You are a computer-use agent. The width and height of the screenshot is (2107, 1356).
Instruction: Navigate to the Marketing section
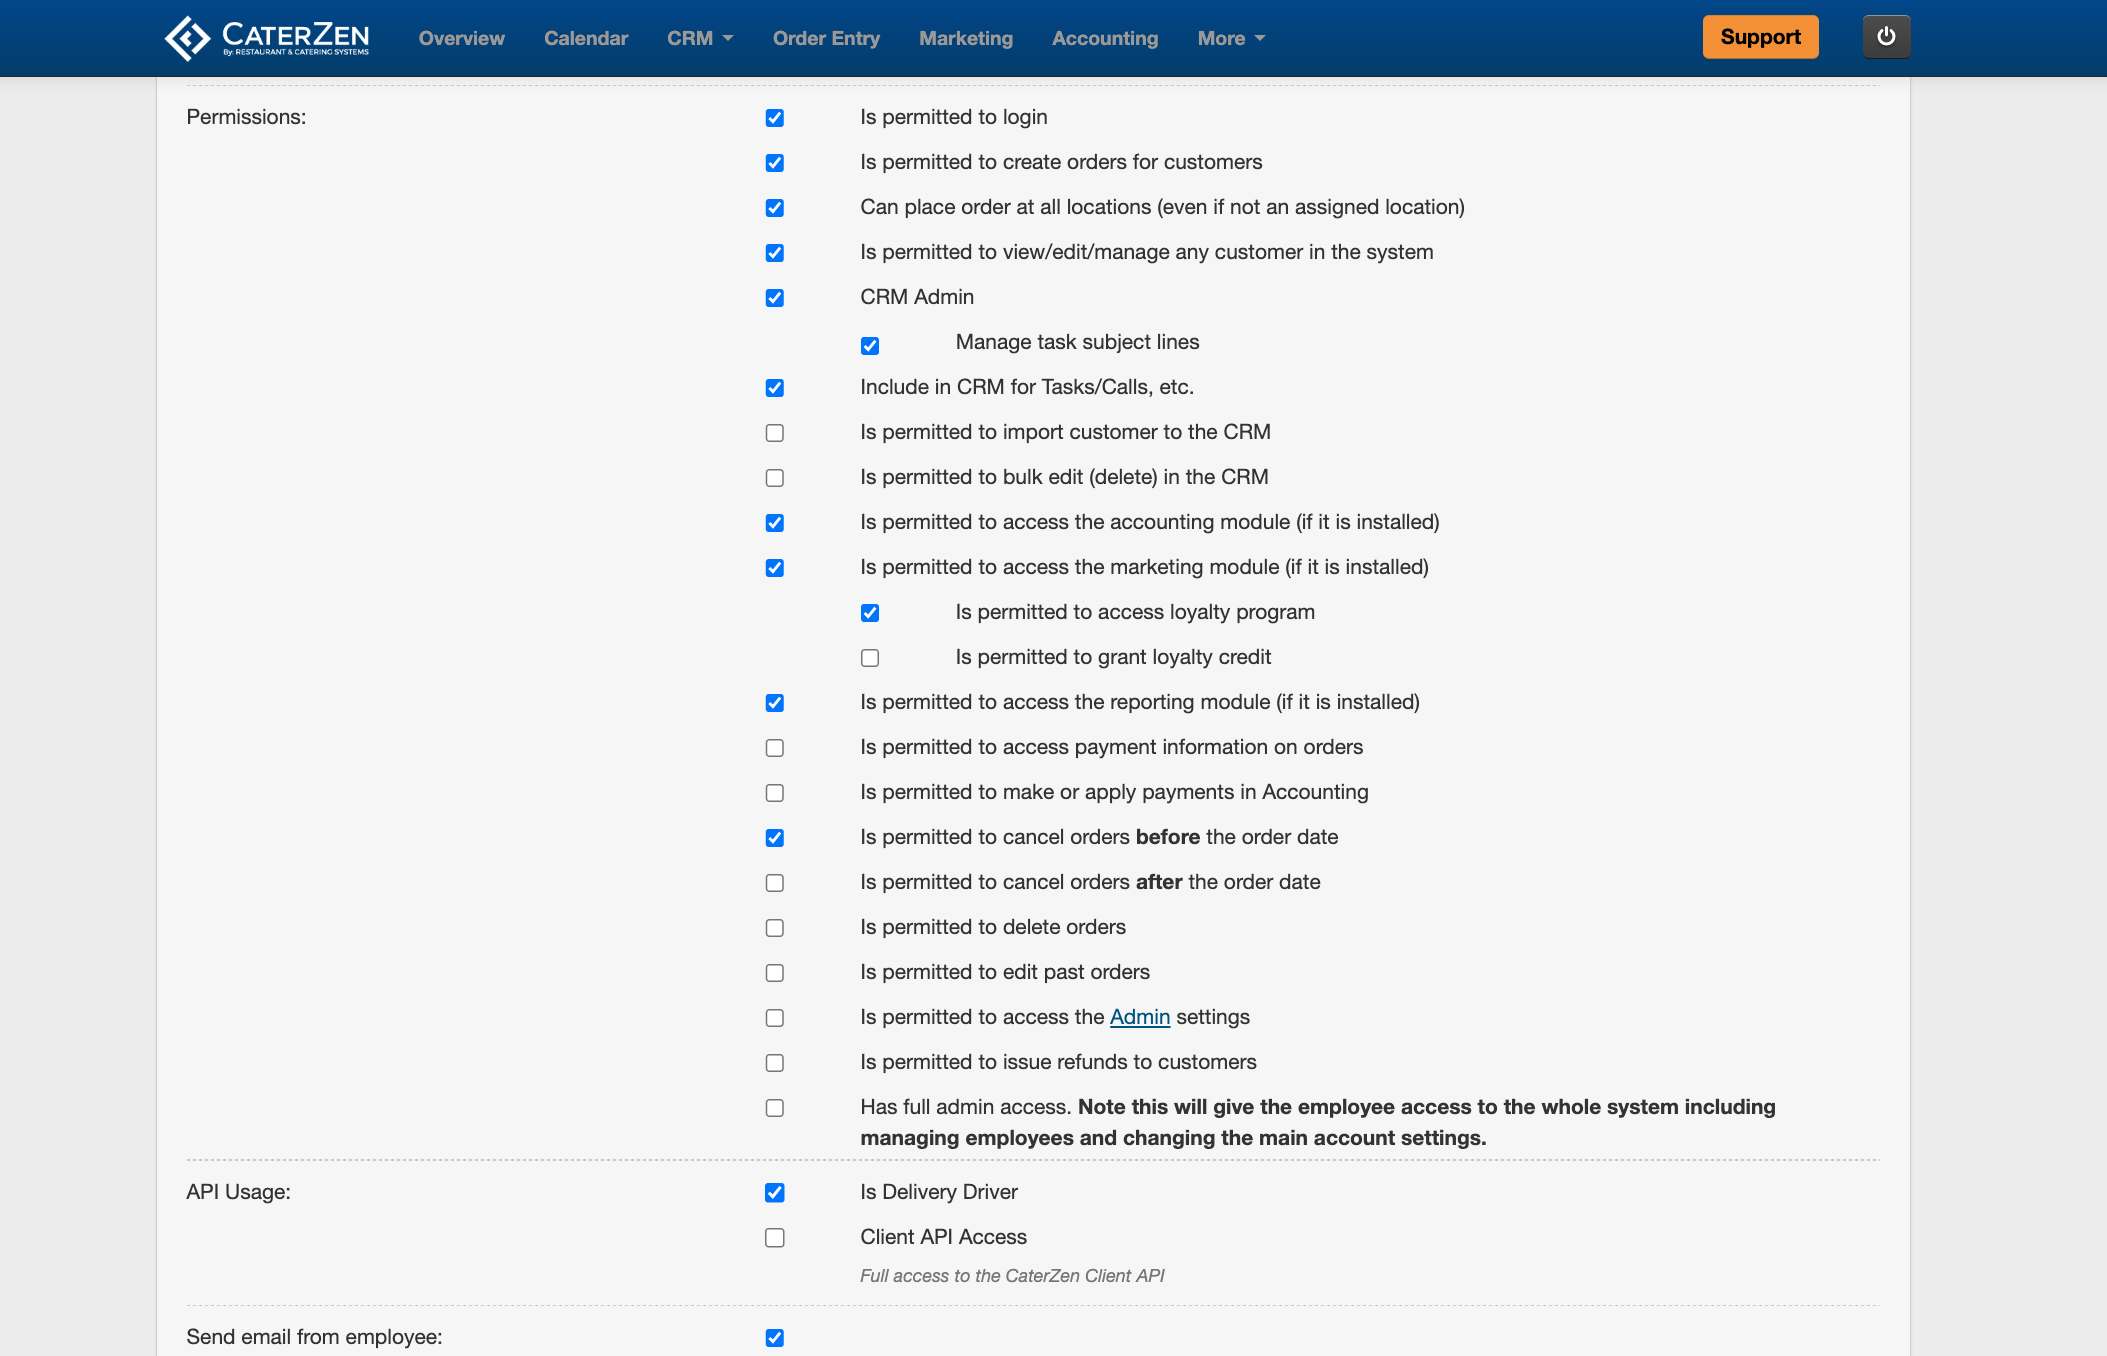[x=966, y=38]
